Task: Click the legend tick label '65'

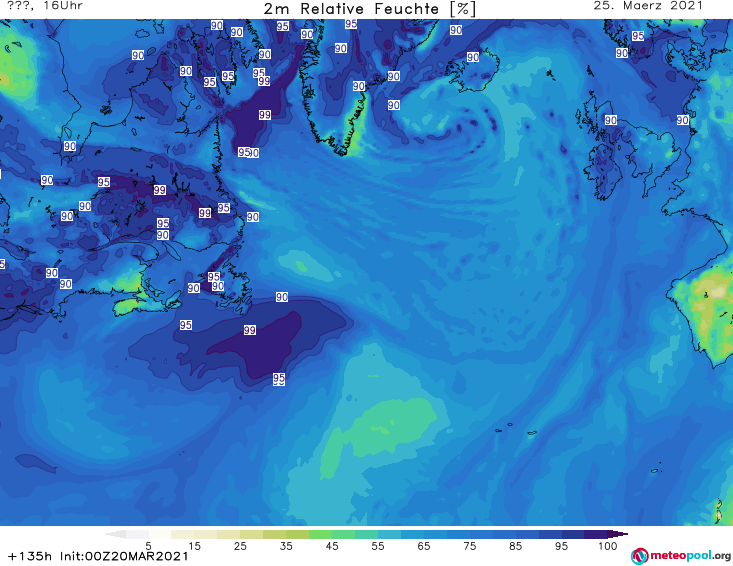Action: click(424, 546)
